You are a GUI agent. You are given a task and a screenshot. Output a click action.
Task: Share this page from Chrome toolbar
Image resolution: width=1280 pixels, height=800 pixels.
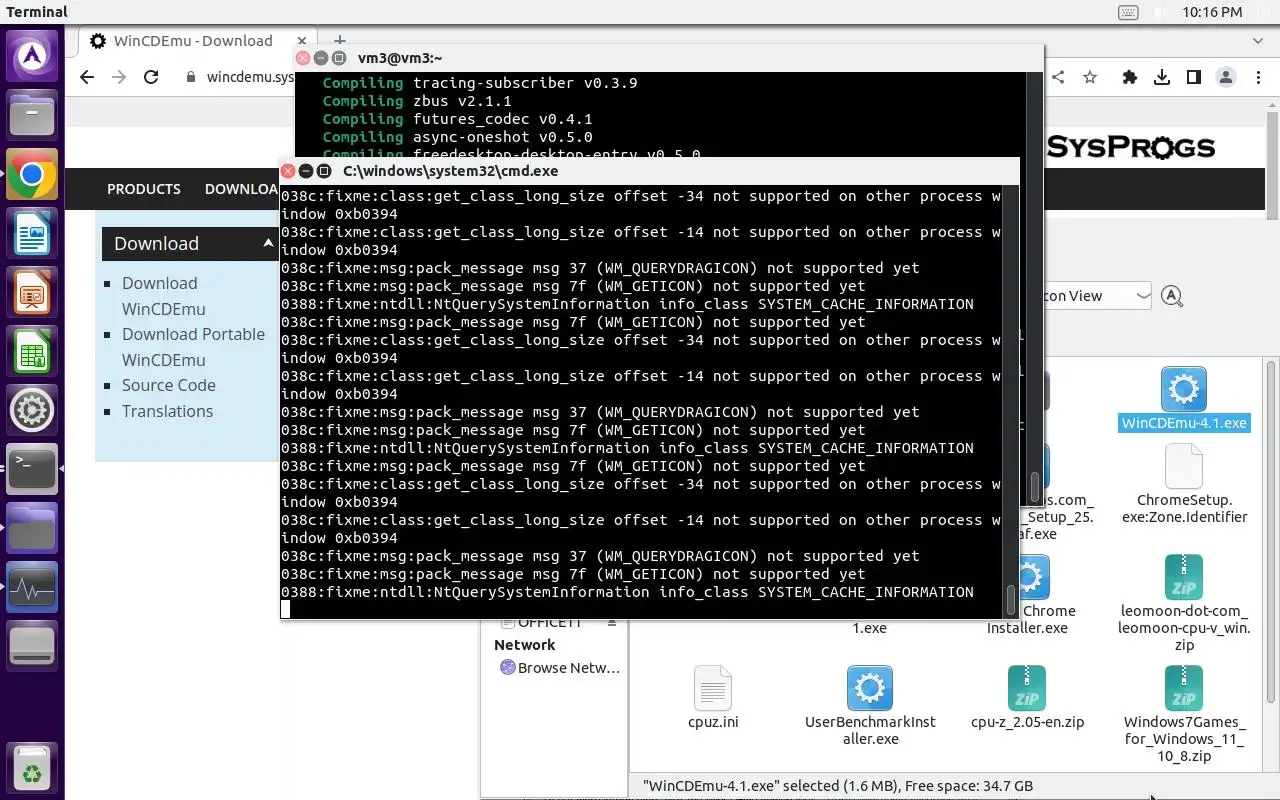point(1058,77)
